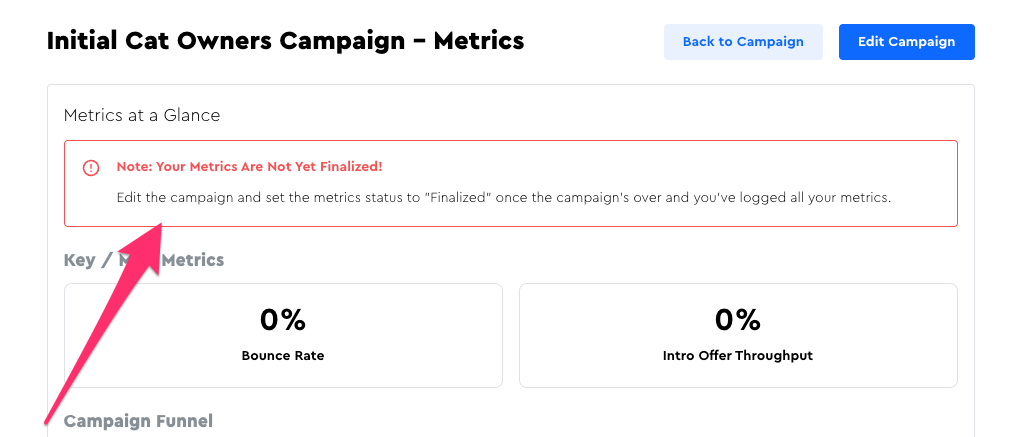Viewport: 1009px width, 437px height.
Task: Open the Intro Offer Throughput card
Action: point(738,335)
